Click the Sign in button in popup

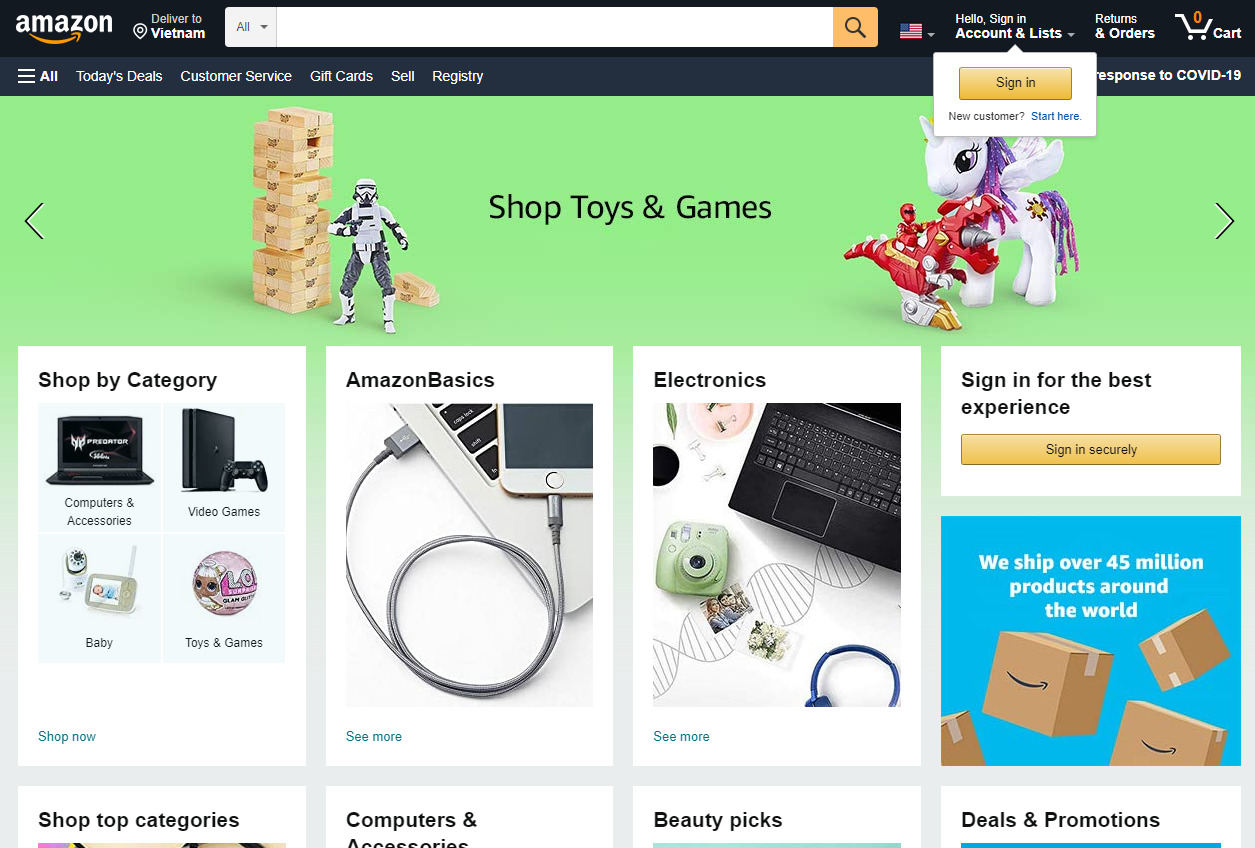1015,83
